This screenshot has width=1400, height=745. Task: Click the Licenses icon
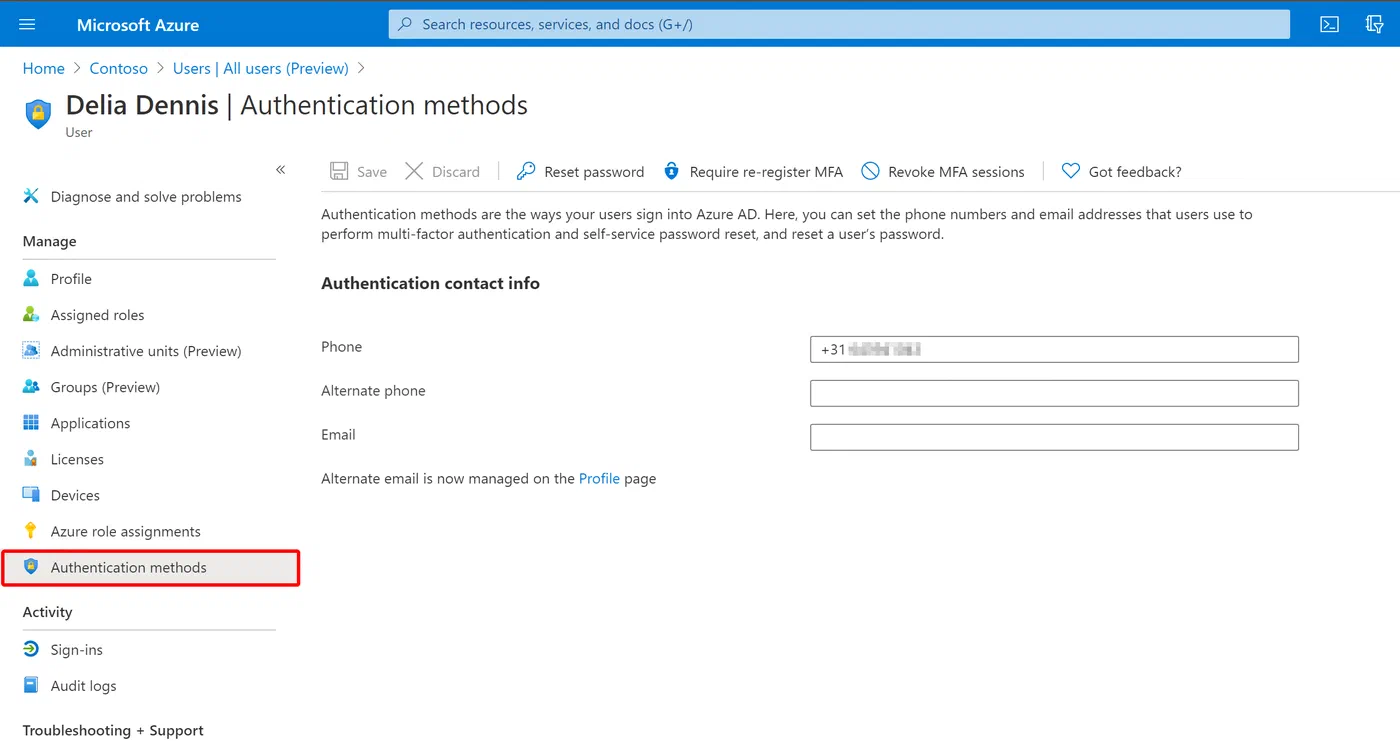click(31, 459)
